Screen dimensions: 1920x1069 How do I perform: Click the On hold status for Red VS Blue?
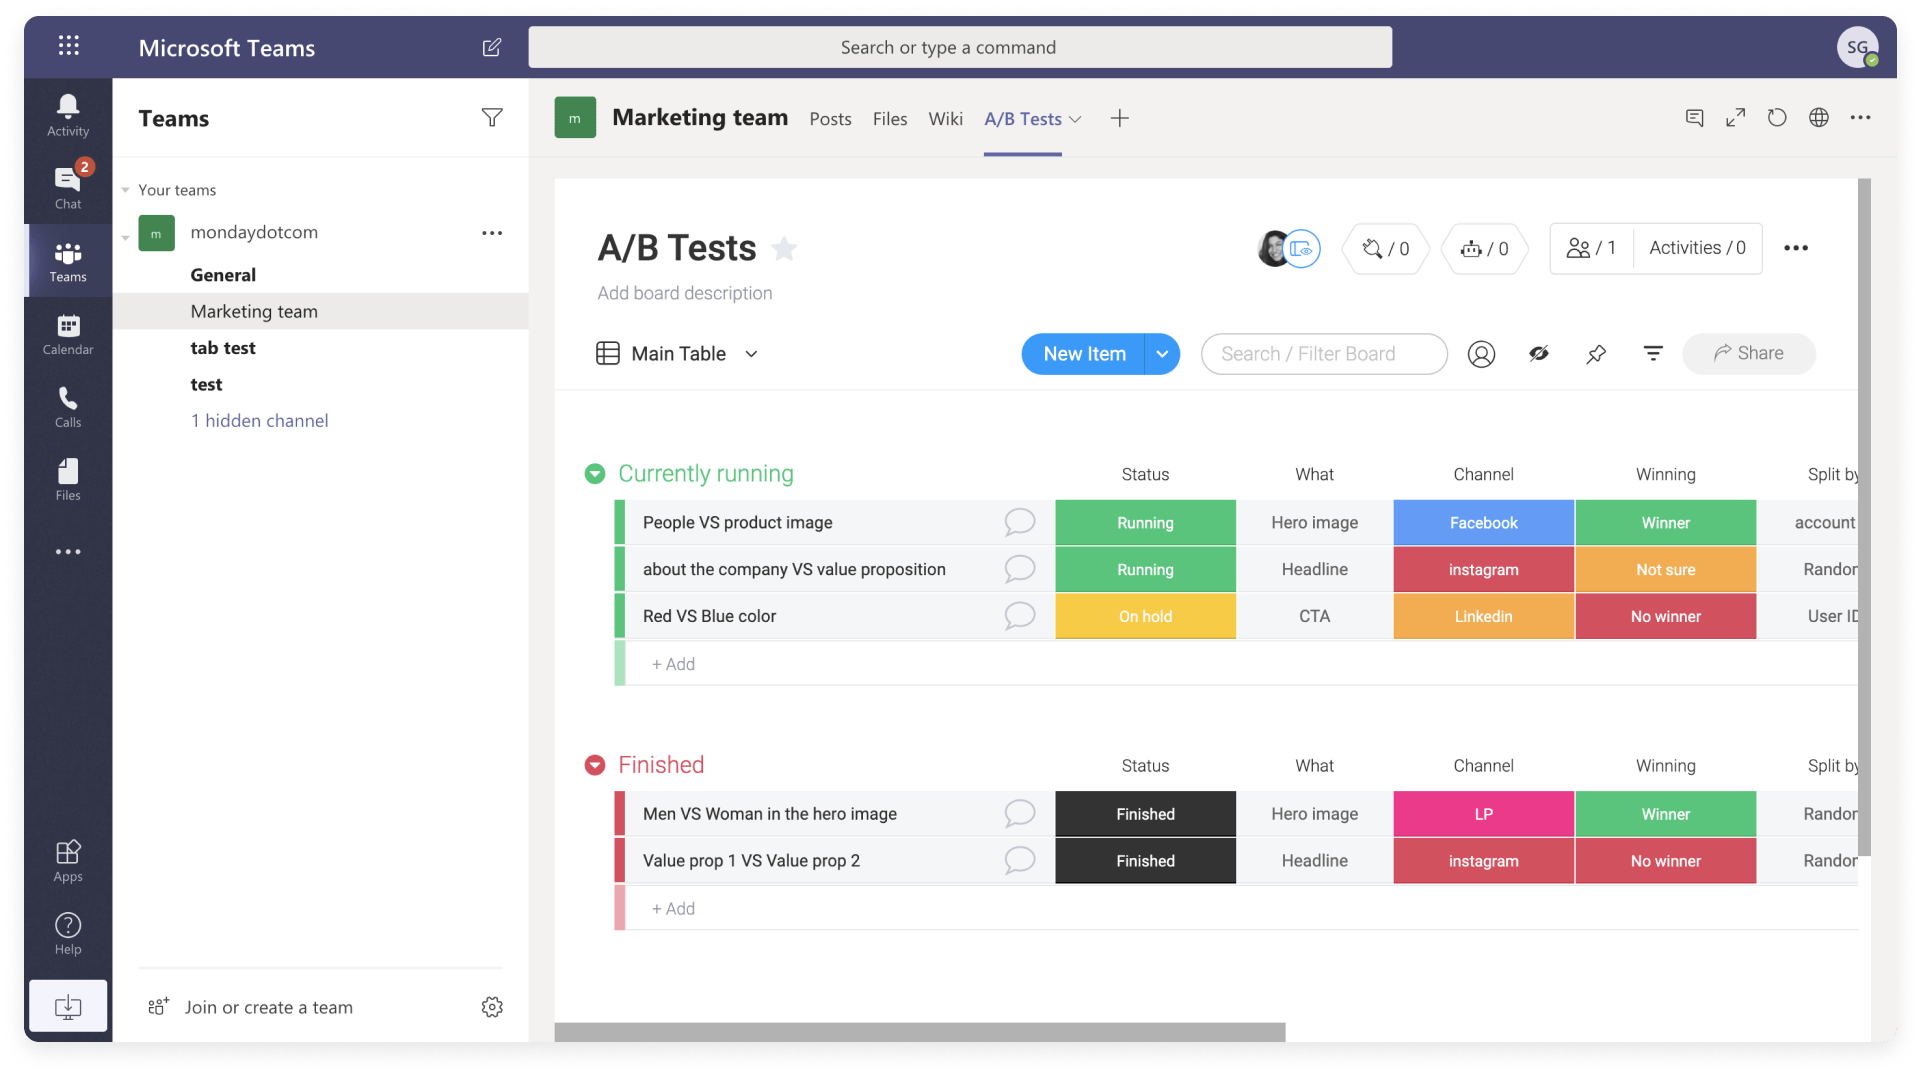pos(1146,616)
